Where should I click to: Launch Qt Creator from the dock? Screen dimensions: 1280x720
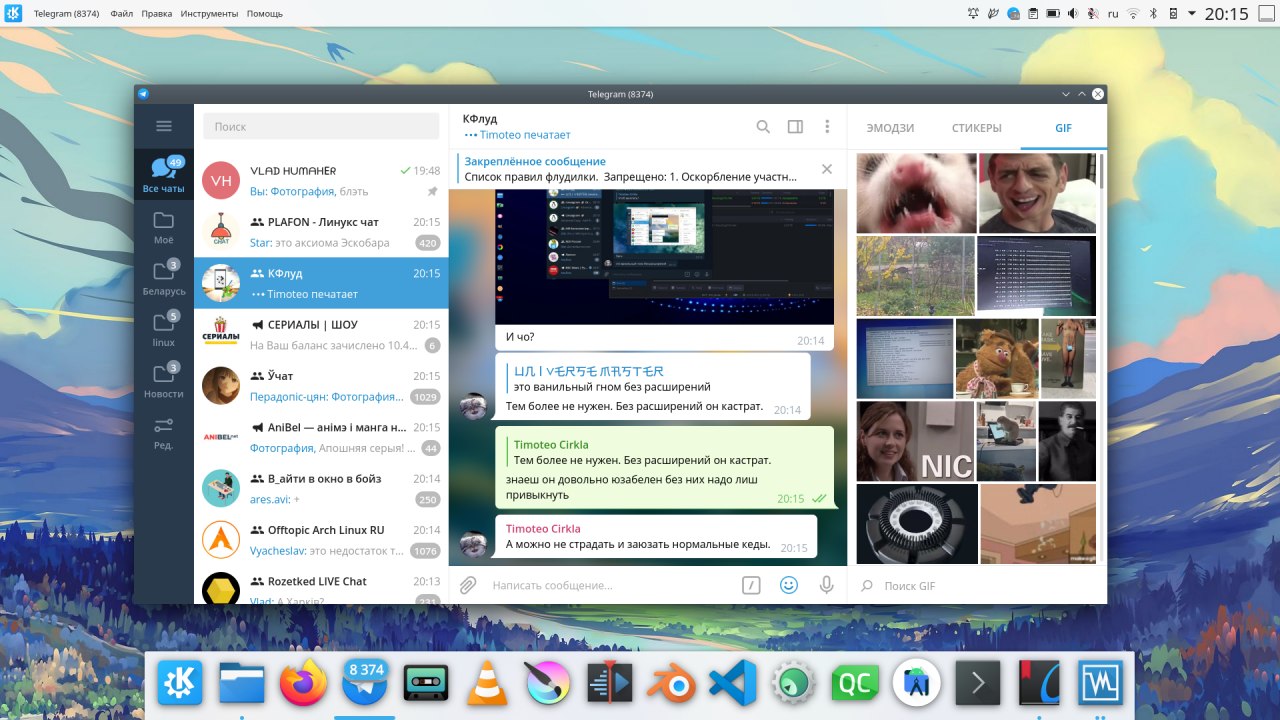(x=855, y=684)
